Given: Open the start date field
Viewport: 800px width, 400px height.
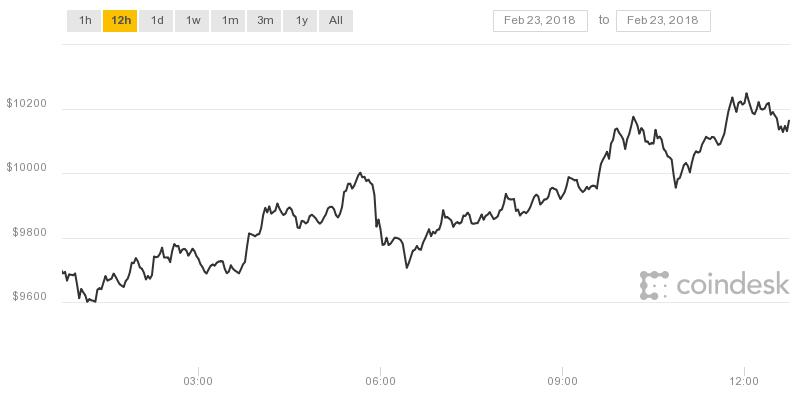Looking at the screenshot, I should pos(540,21).
